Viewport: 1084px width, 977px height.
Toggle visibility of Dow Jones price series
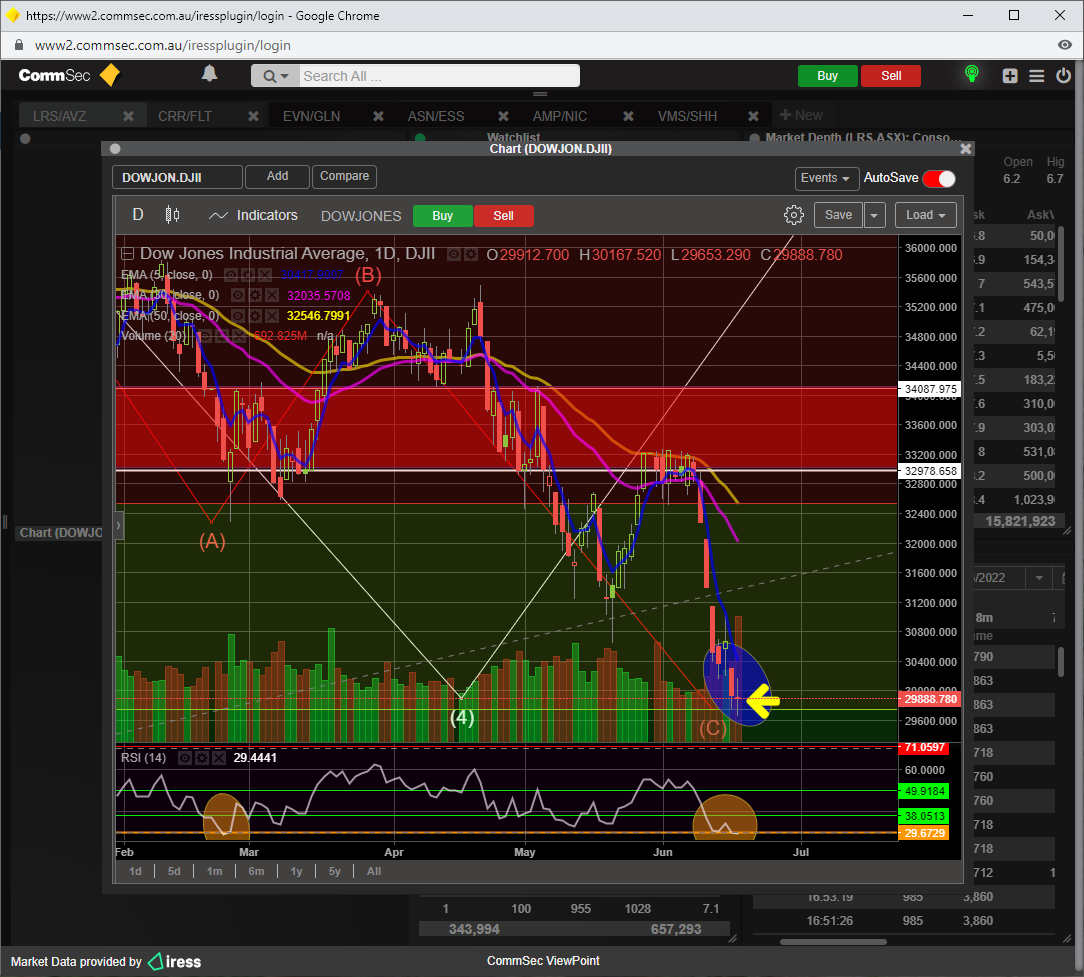[454, 254]
